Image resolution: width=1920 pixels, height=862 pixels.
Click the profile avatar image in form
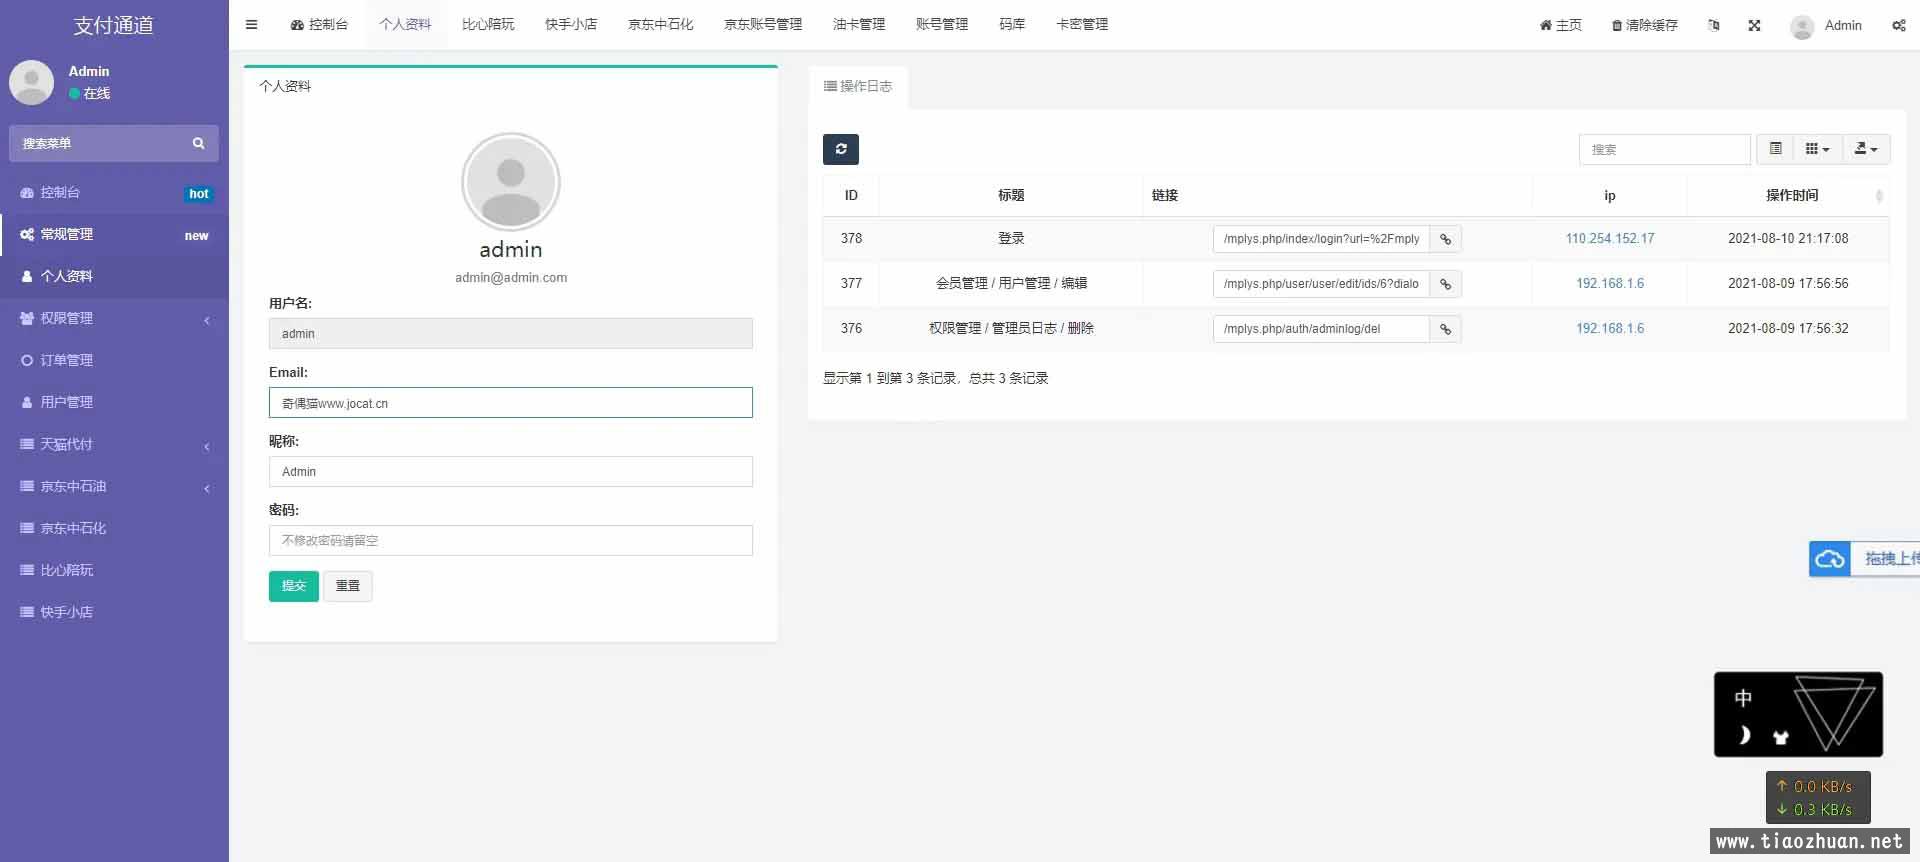click(x=511, y=182)
